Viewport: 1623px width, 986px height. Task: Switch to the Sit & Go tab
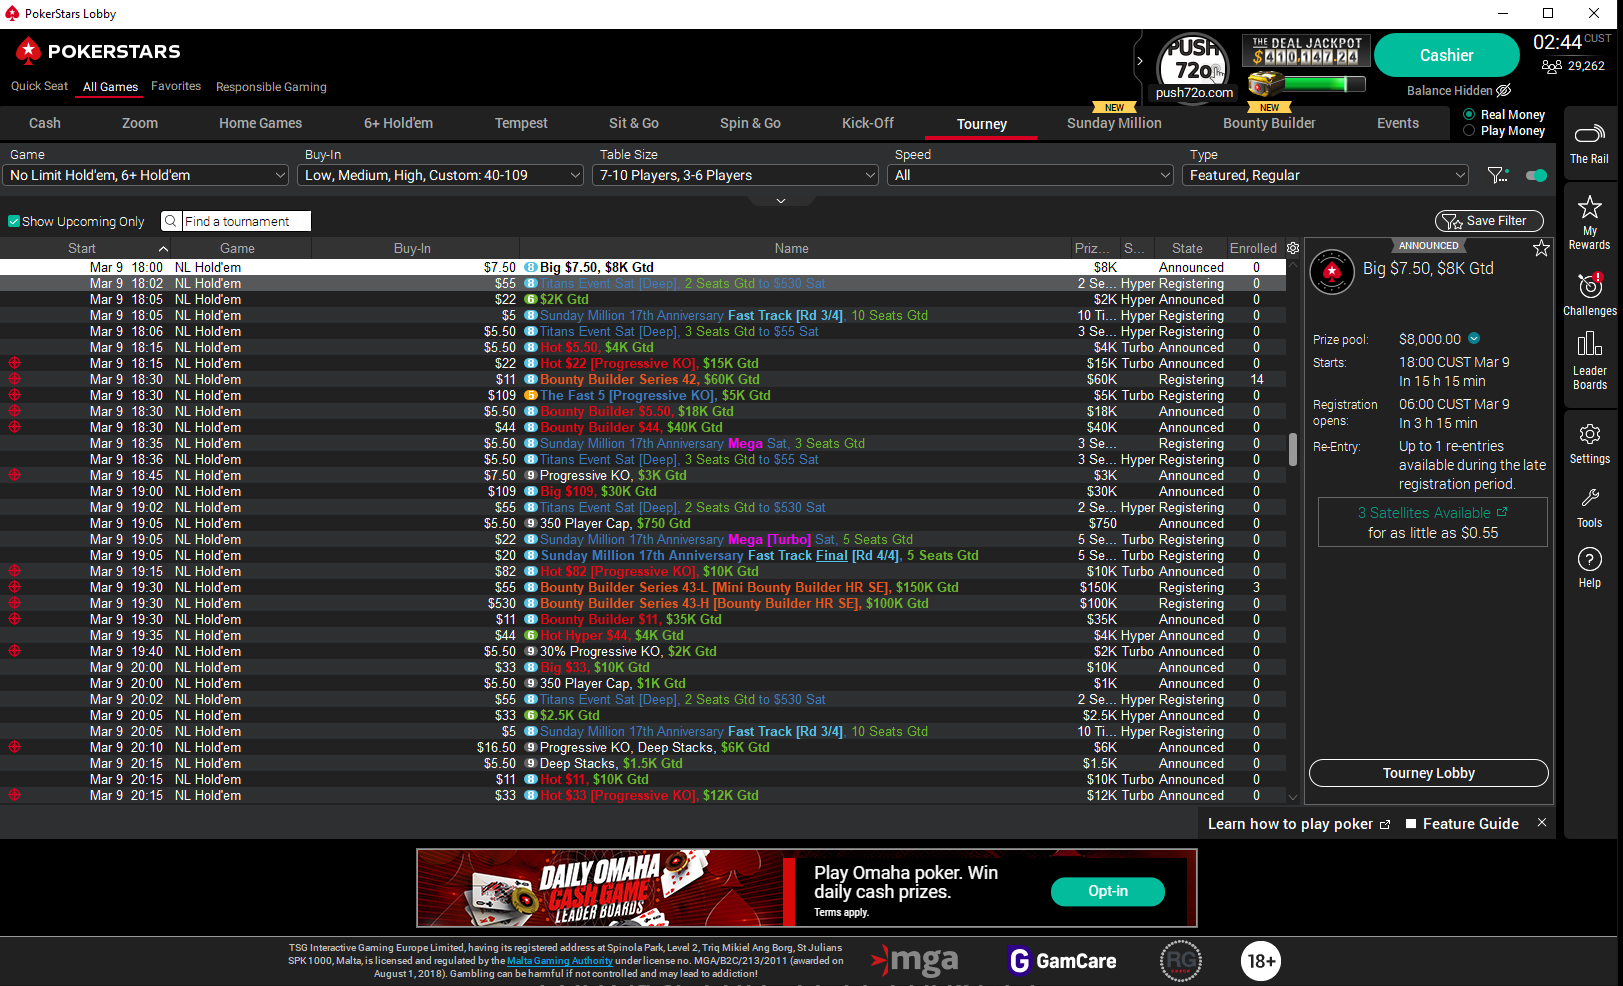point(634,123)
